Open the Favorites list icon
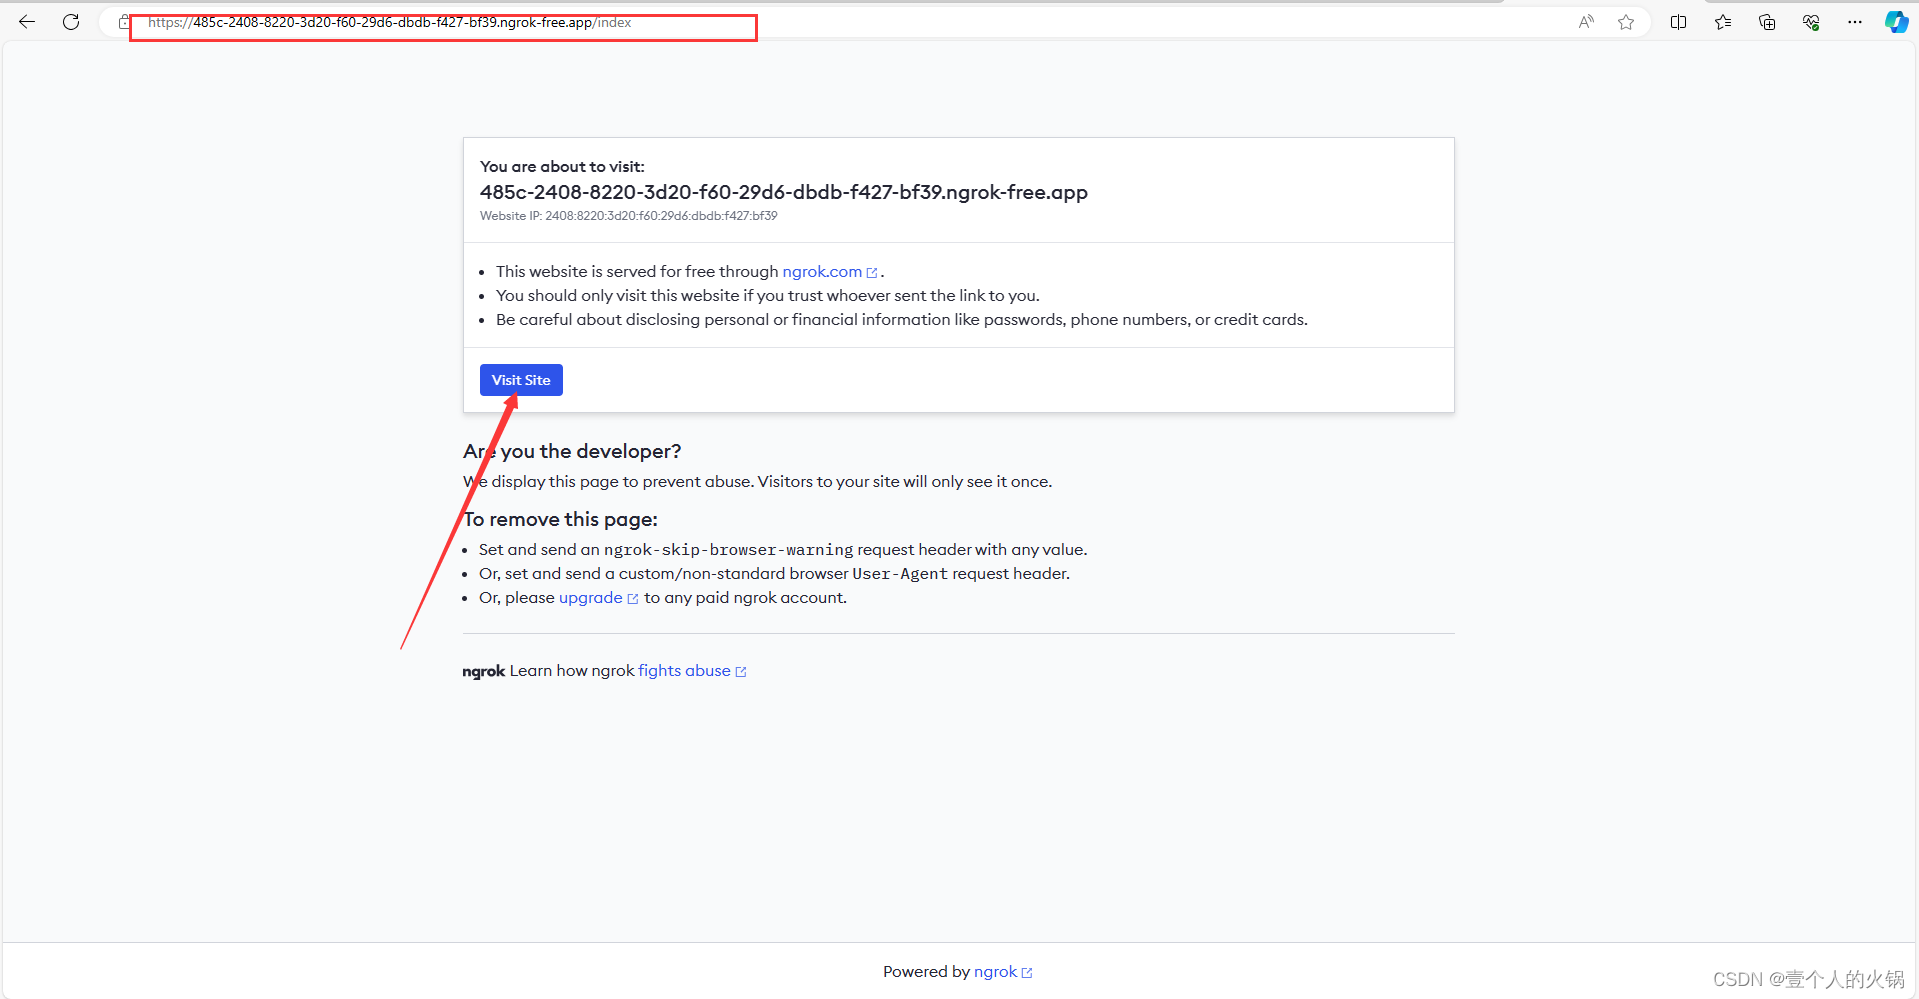This screenshot has height=999, width=1919. click(x=1723, y=22)
